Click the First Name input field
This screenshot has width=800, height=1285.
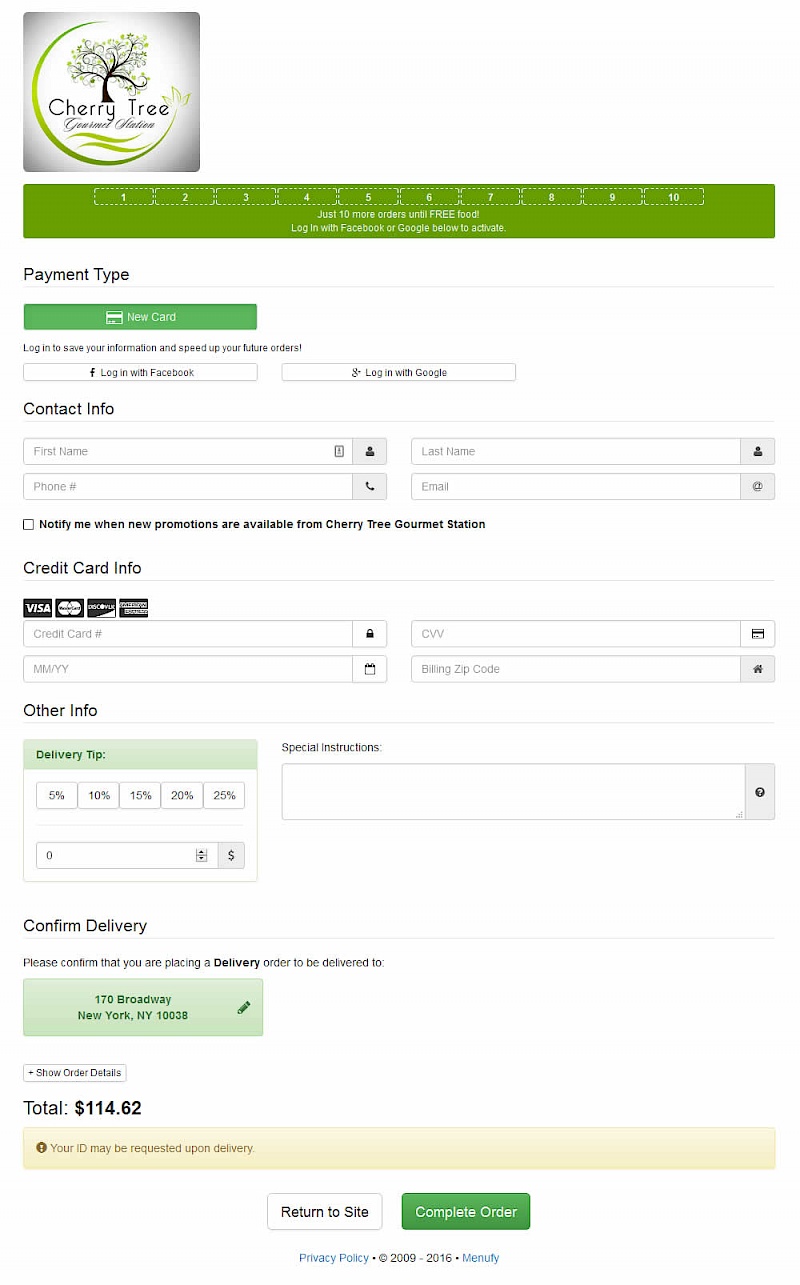tap(180, 452)
